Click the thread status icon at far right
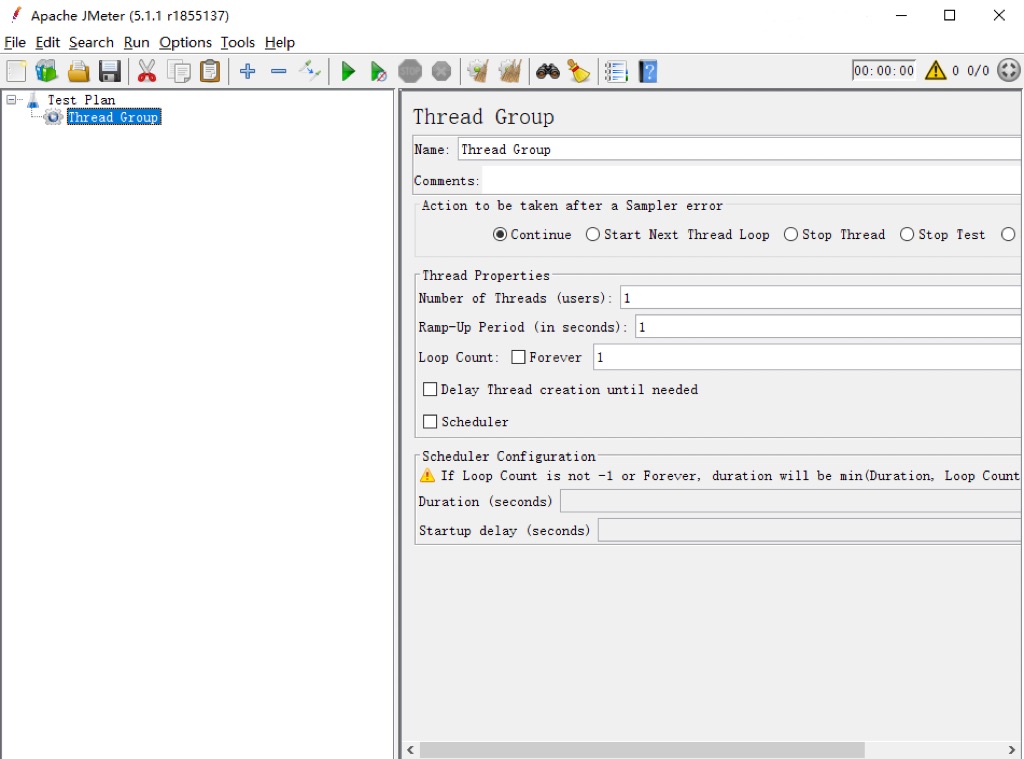 (1008, 70)
